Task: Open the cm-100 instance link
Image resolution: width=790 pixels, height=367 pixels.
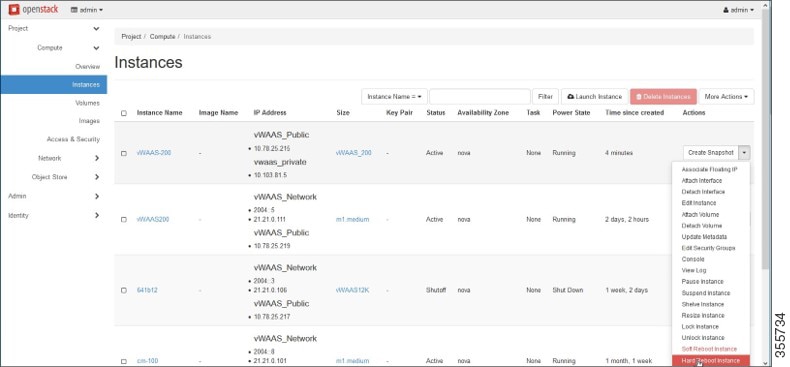Action: click(x=147, y=361)
